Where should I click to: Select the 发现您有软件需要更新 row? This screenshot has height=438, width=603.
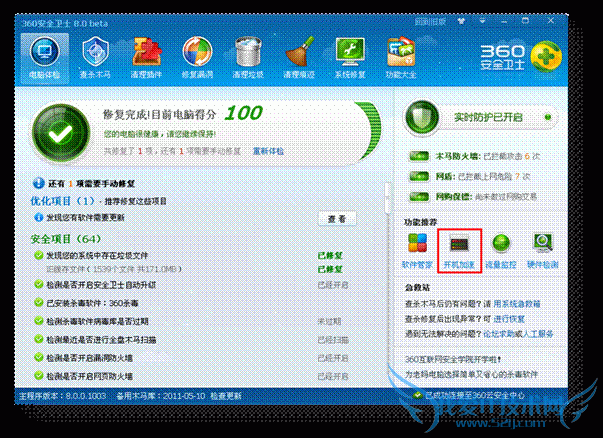point(194,218)
